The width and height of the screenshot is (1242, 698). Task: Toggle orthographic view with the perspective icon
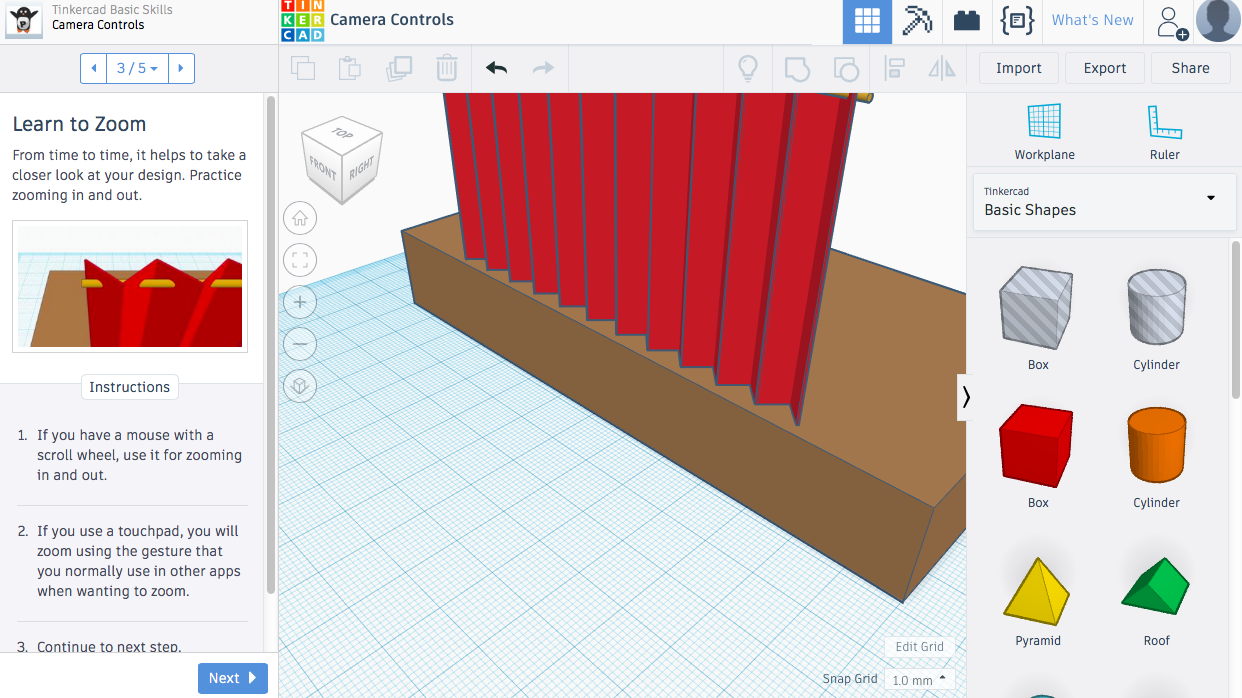(x=300, y=386)
